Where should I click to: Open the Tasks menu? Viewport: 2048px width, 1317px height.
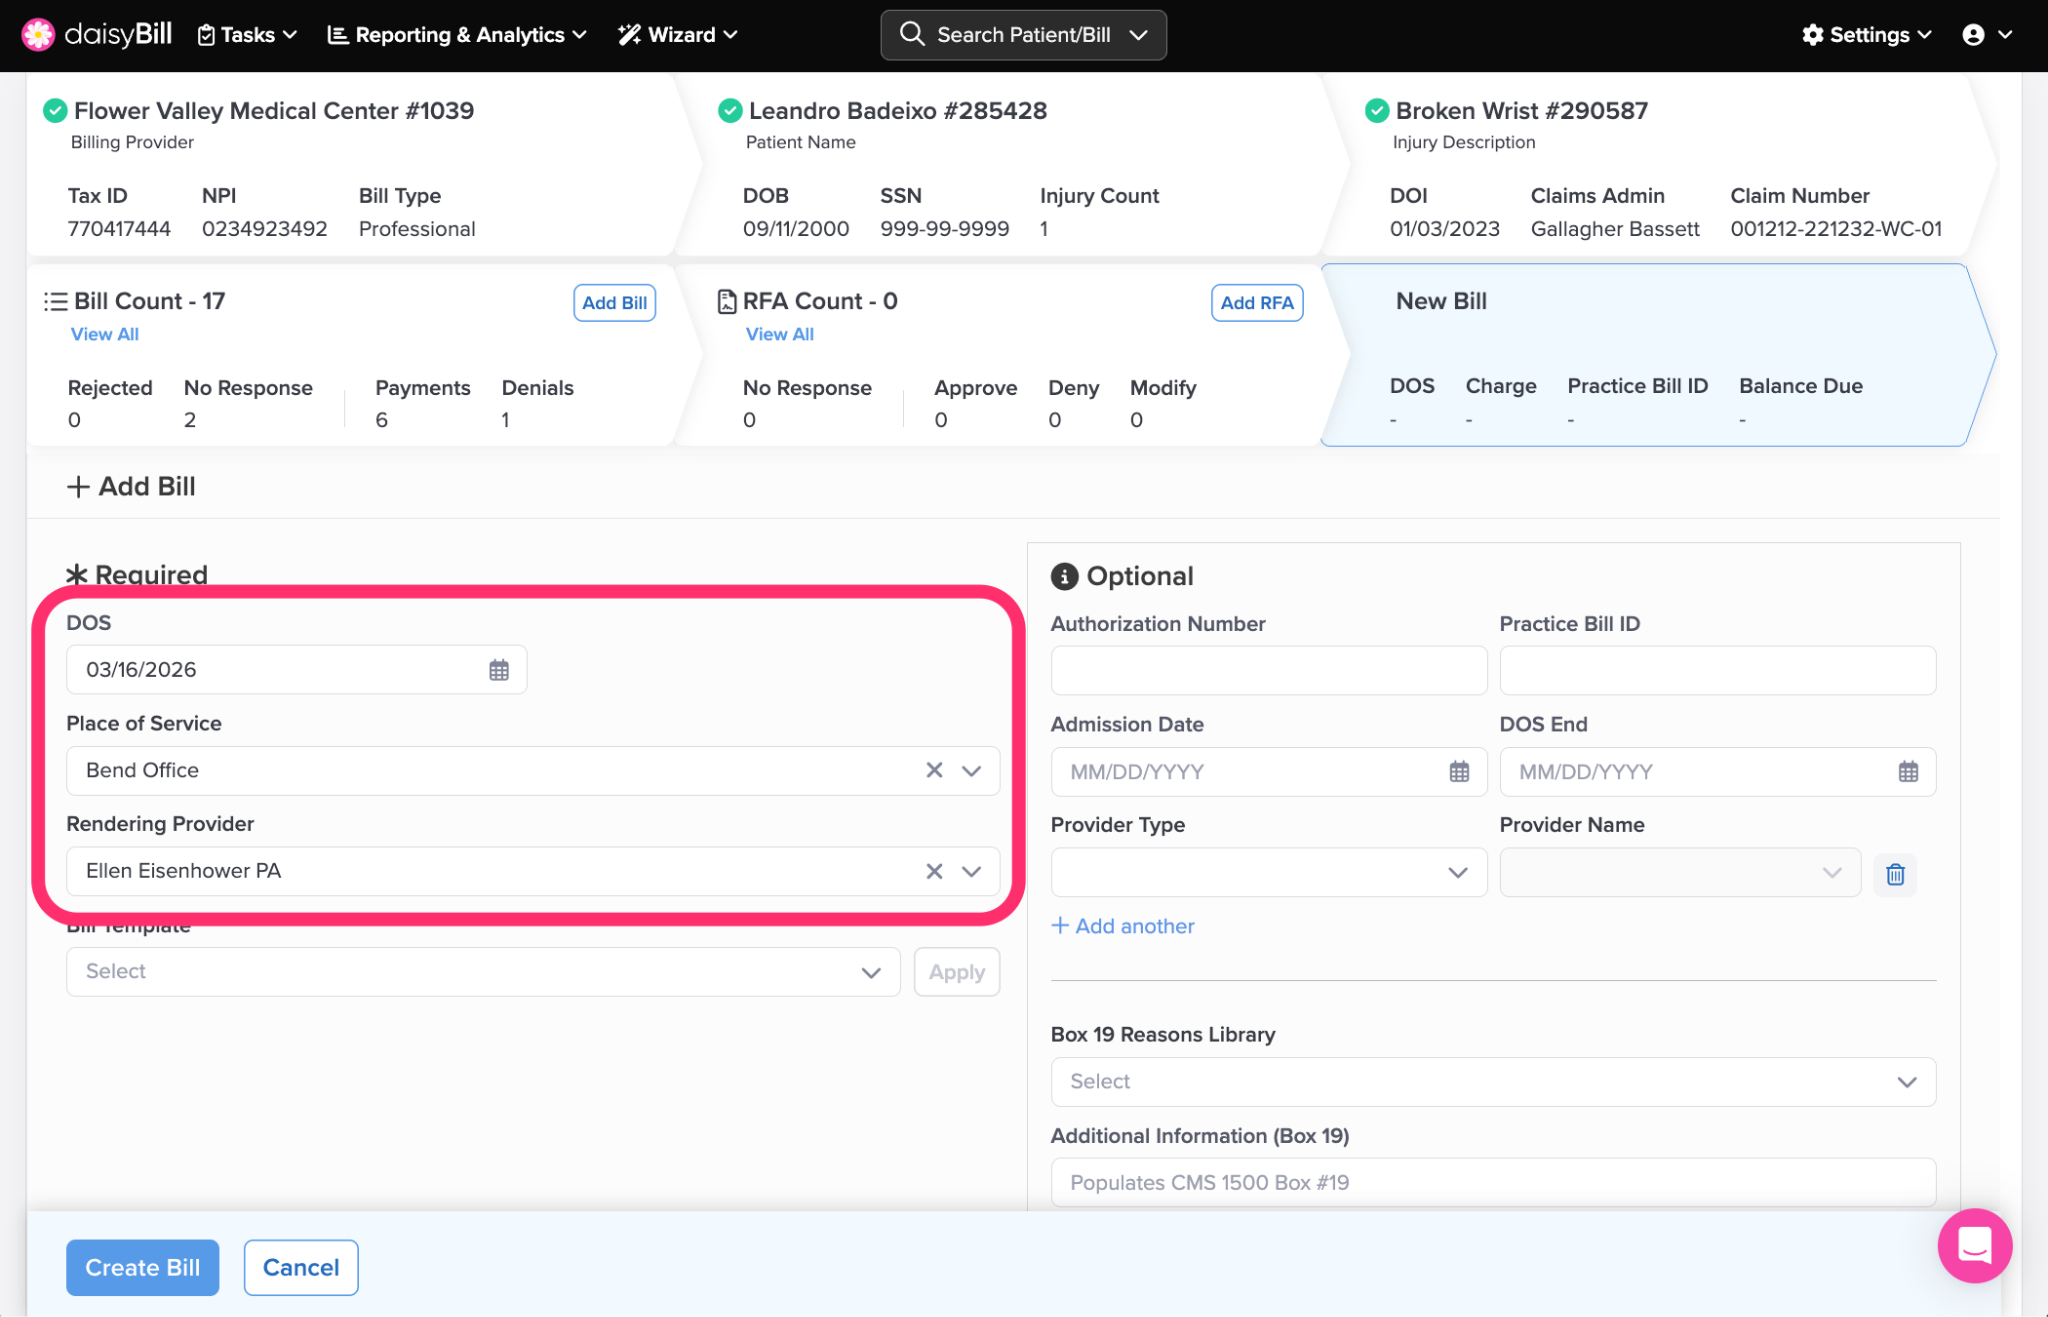click(x=248, y=35)
